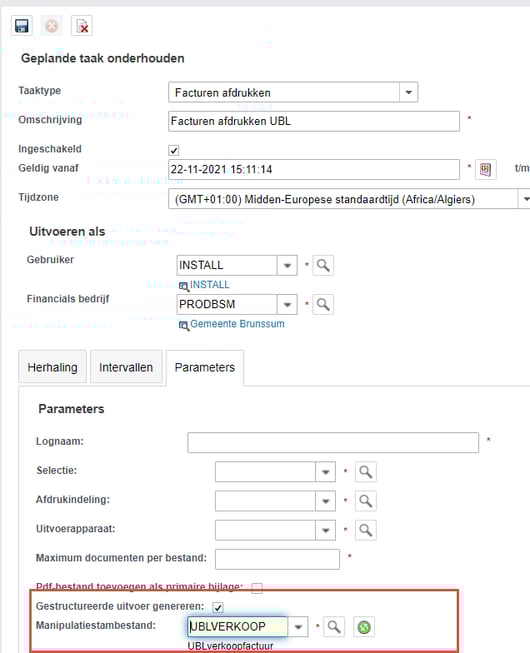Open the calendar picker next to Geldig vanaf
The width and height of the screenshot is (530, 653).
tap(485, 169)
